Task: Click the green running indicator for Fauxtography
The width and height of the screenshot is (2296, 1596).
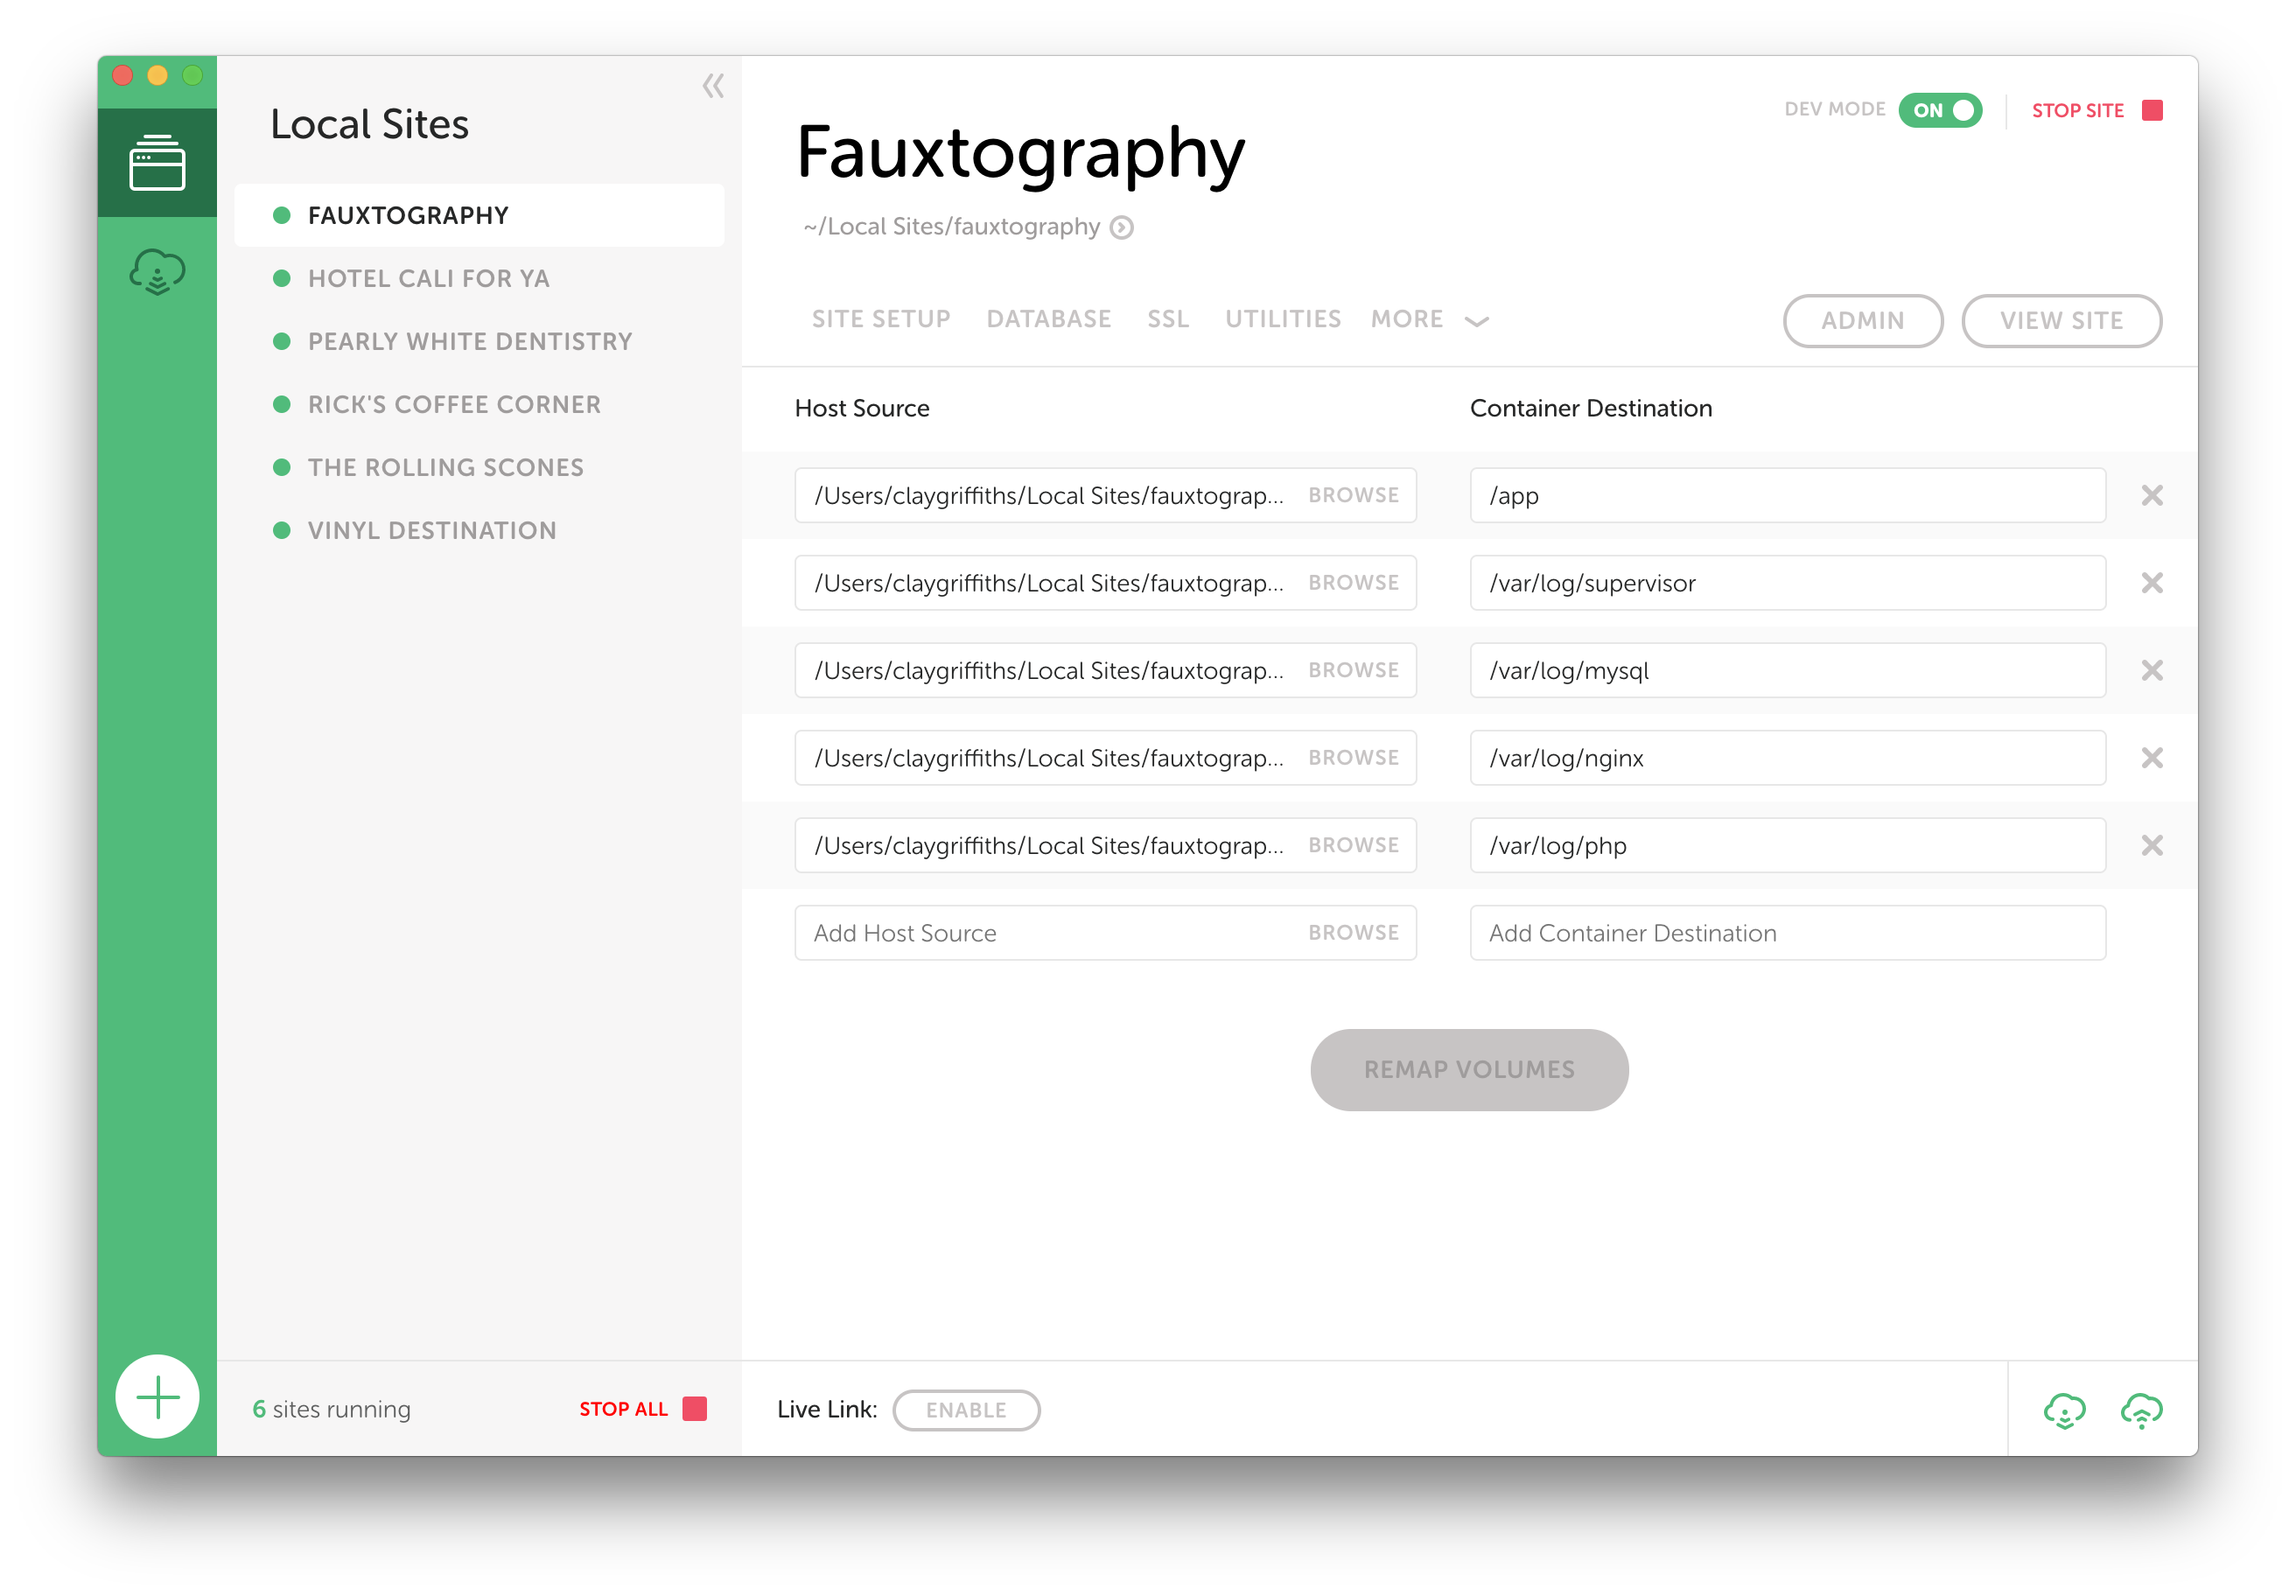Action: (277, 214)
